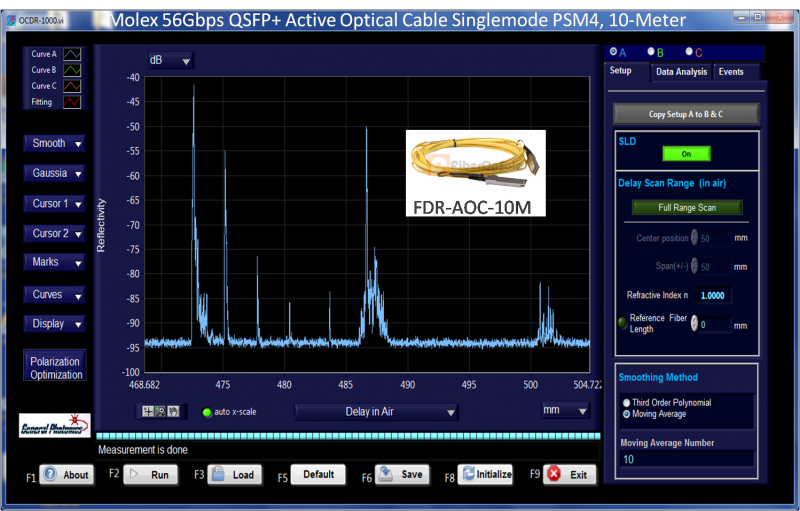Screen dimensions: 800x511
Task: Click the Span value field
Action: (715, 267)
